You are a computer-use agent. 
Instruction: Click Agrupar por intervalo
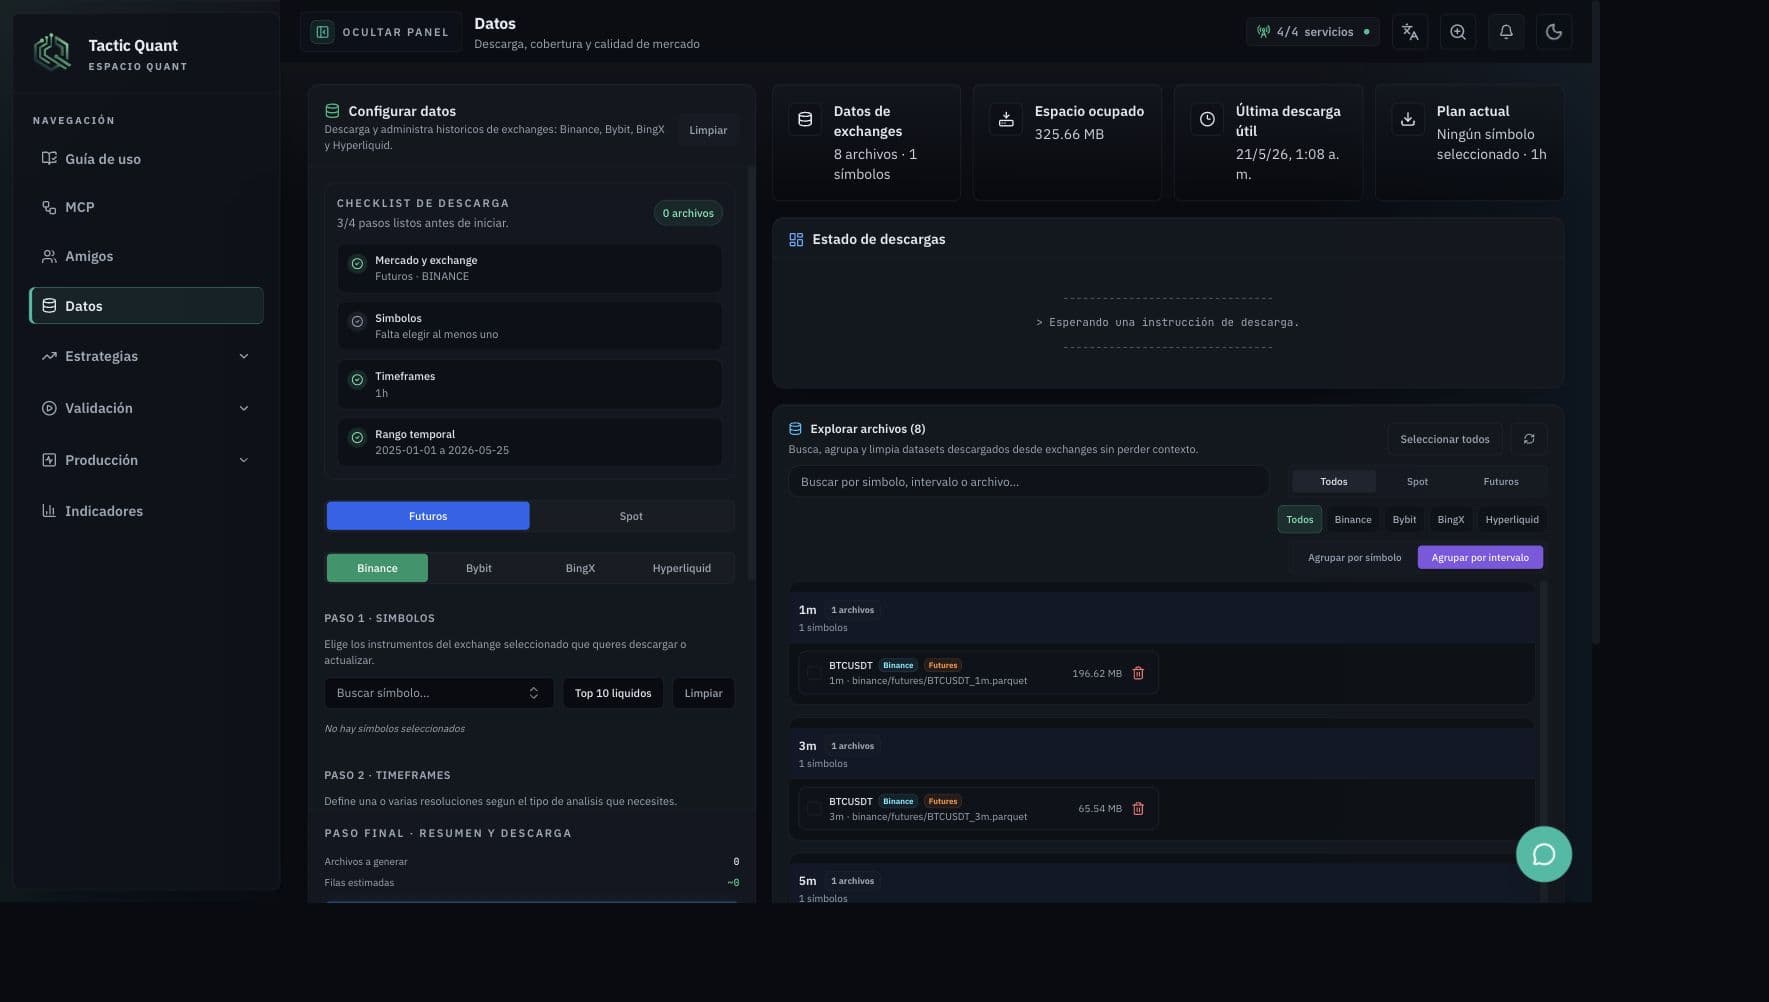1480,557
